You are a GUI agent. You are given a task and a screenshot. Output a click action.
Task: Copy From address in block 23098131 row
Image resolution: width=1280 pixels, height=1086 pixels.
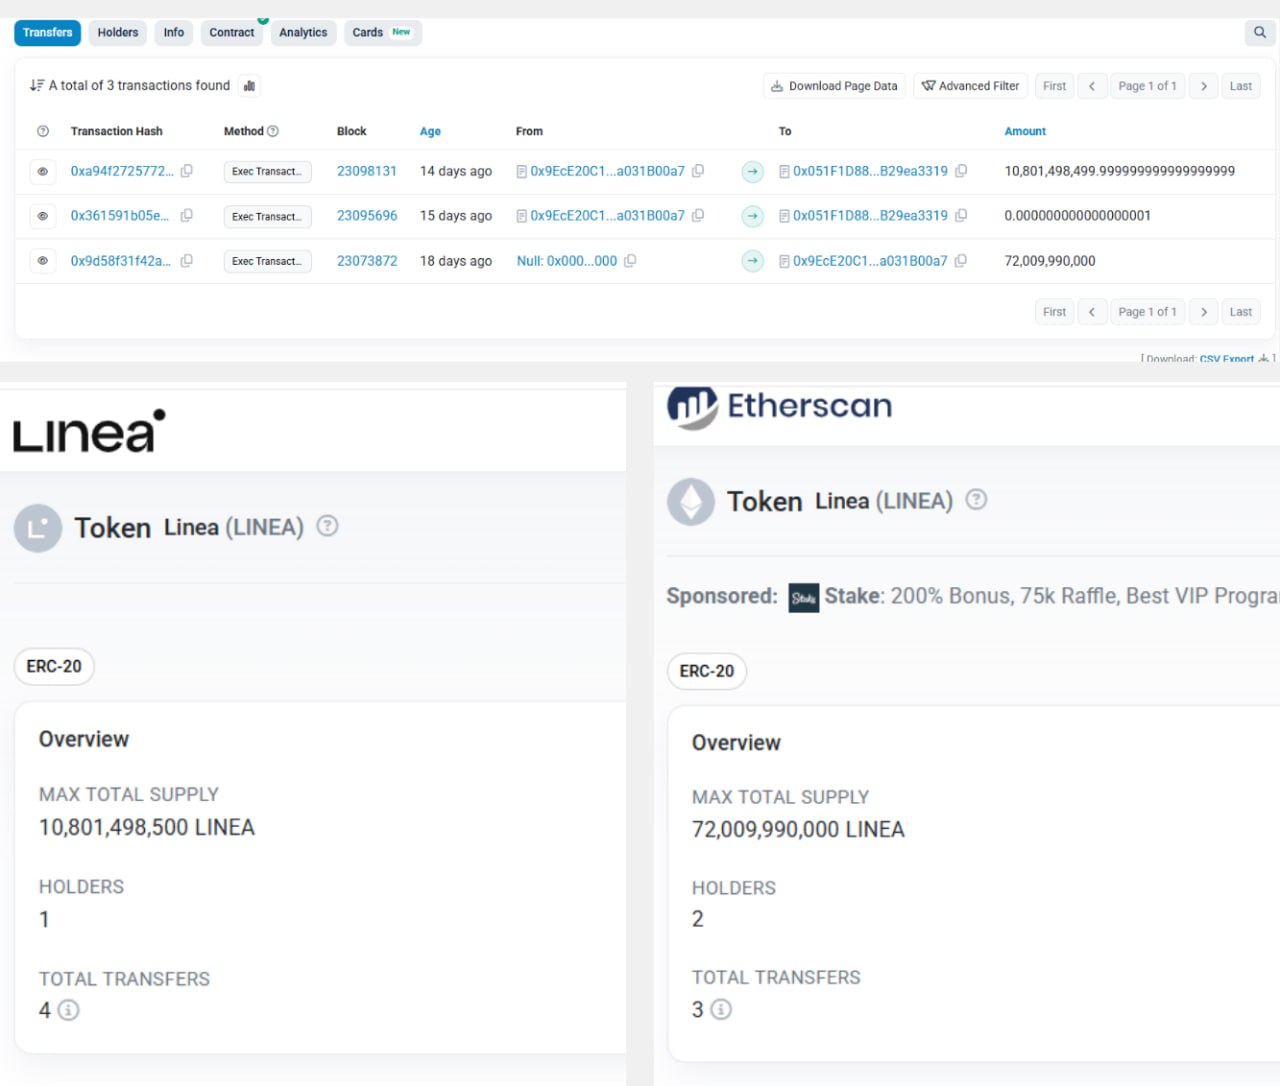[x=698, y=171]
